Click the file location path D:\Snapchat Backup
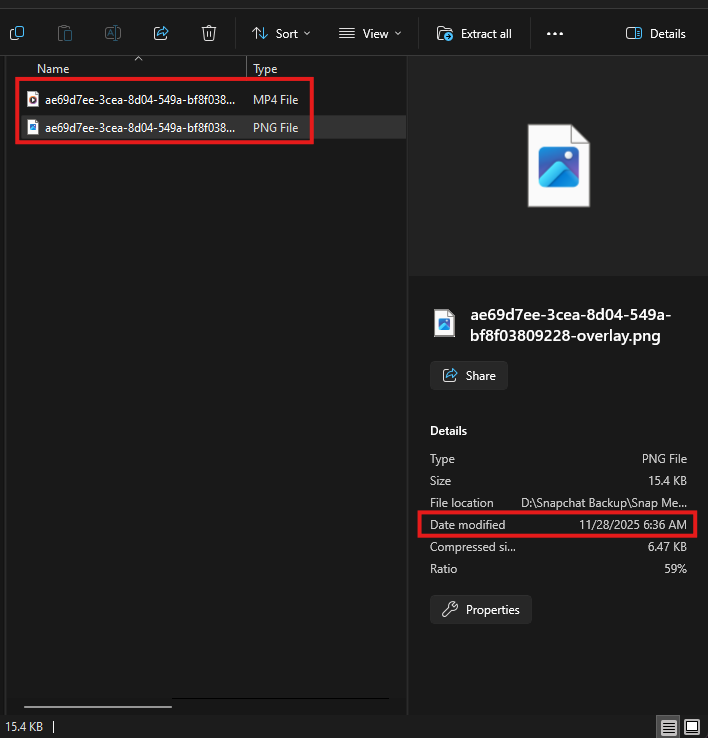The image size is (708, 738). pos(603,503)
